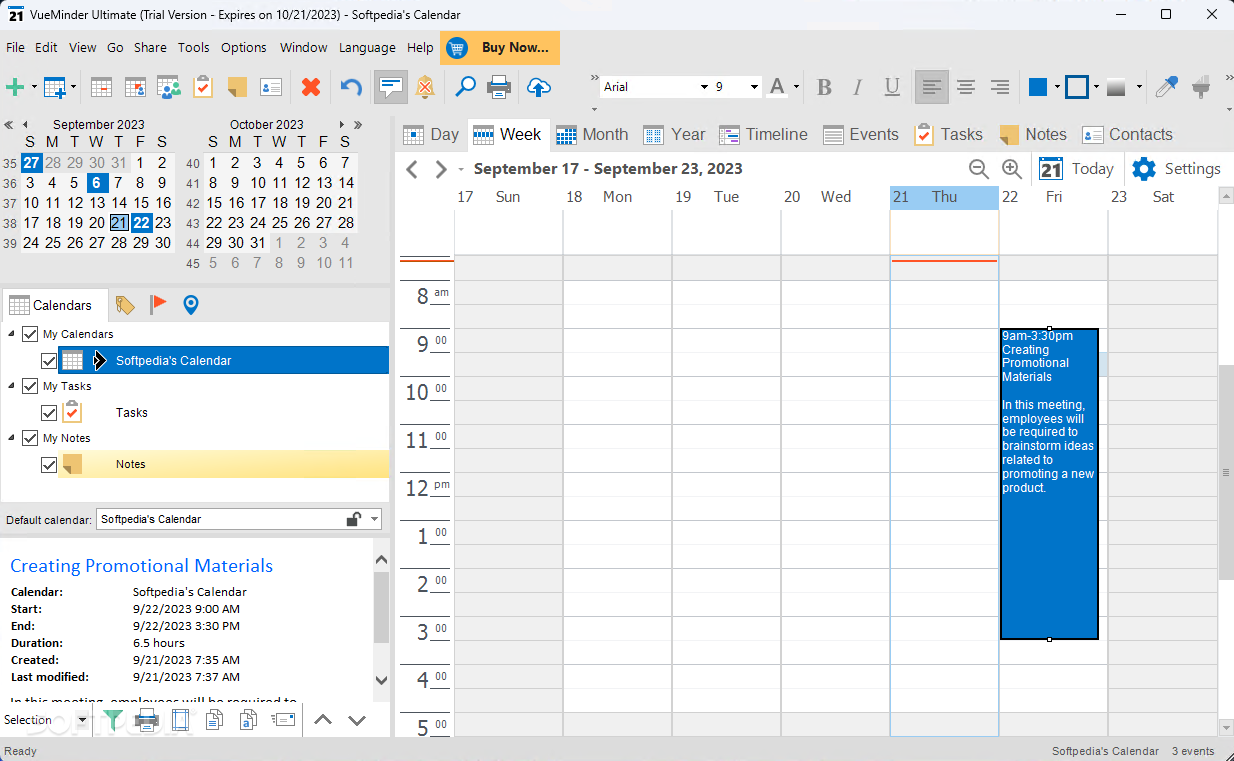
Task: Open the Options menu
Action: point(244,47)
